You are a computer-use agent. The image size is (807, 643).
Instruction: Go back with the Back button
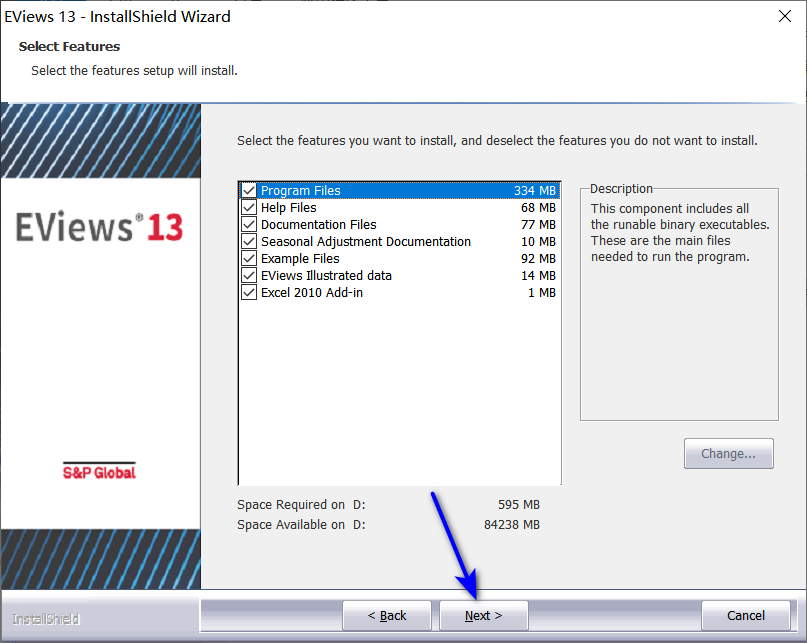(387, 615)
